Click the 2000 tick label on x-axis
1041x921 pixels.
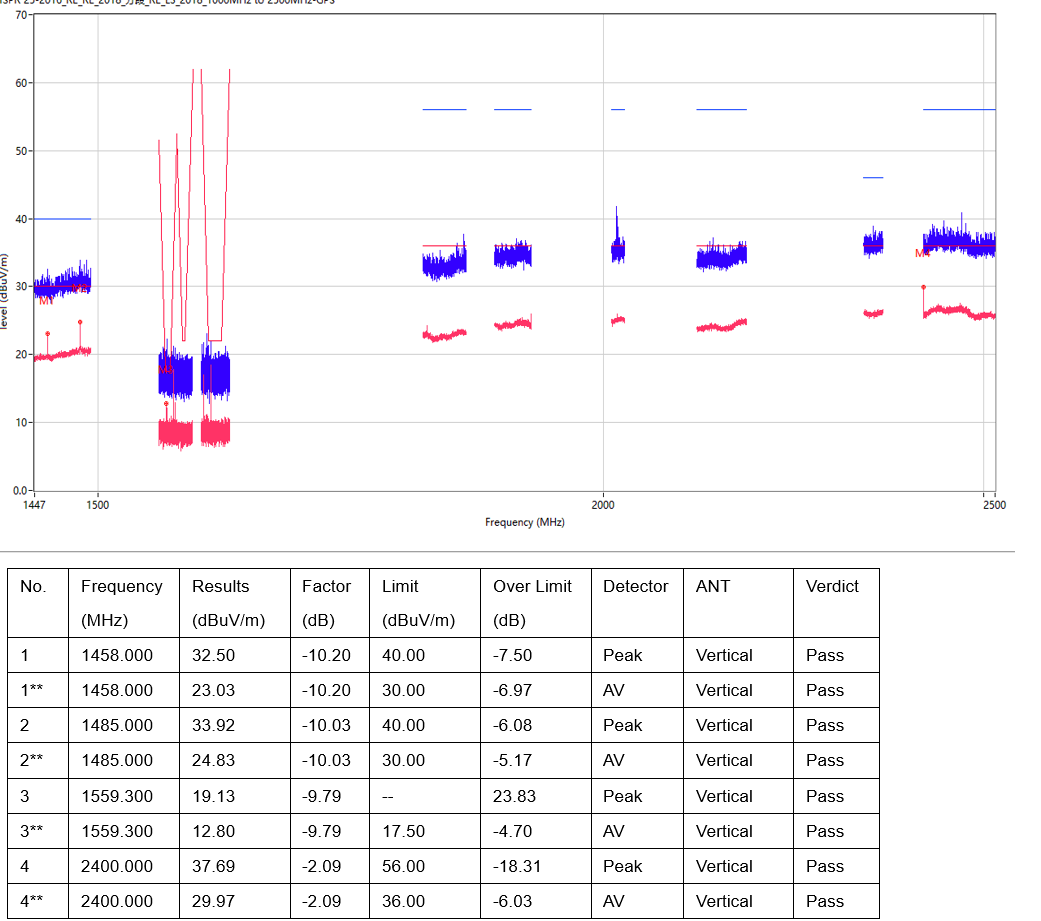603,505
